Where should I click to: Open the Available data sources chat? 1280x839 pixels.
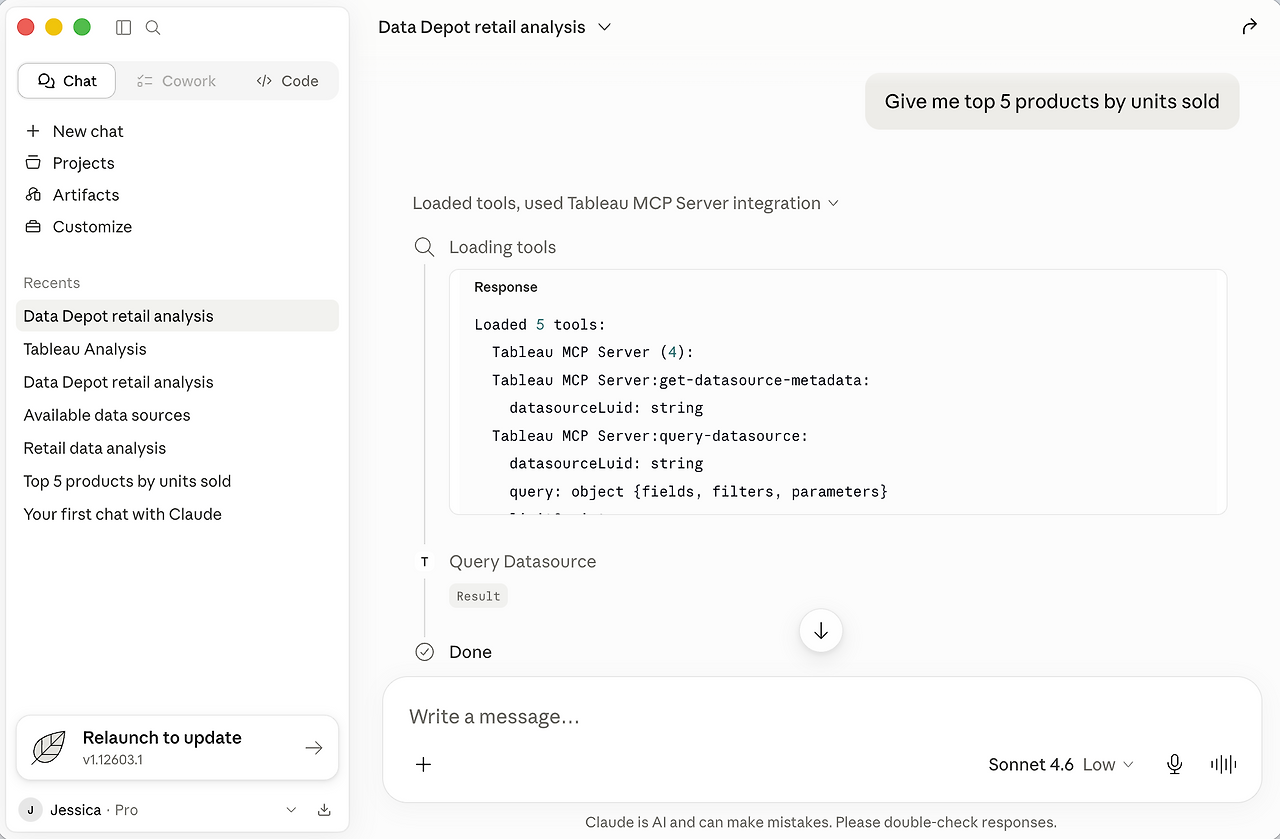point(178,415)
